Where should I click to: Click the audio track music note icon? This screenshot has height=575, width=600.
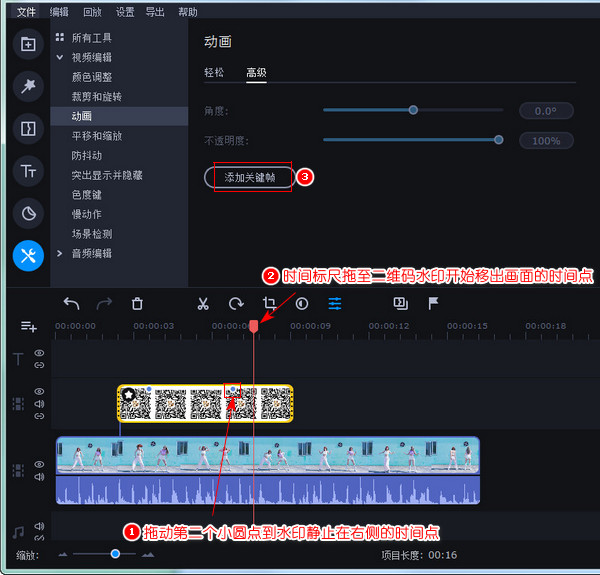point(18,532)
